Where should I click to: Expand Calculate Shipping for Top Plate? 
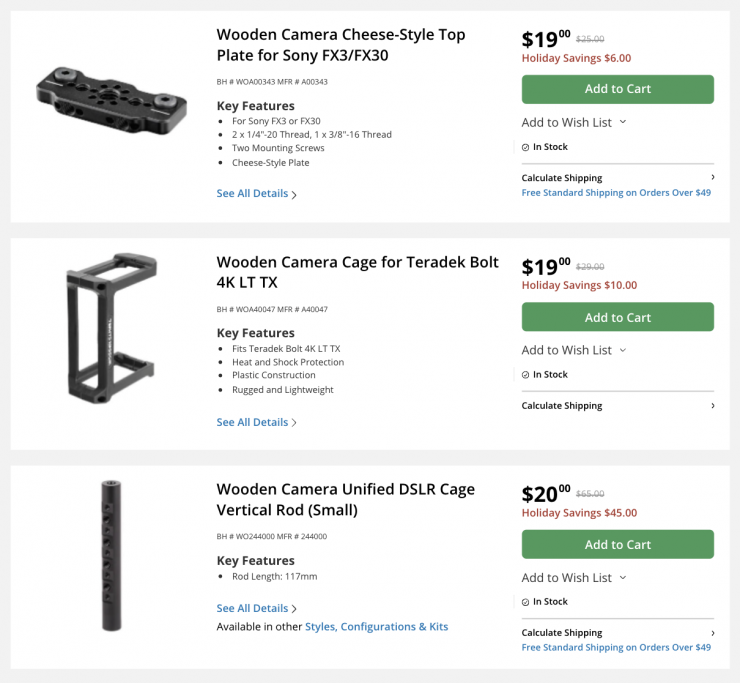tap(617, 178)
